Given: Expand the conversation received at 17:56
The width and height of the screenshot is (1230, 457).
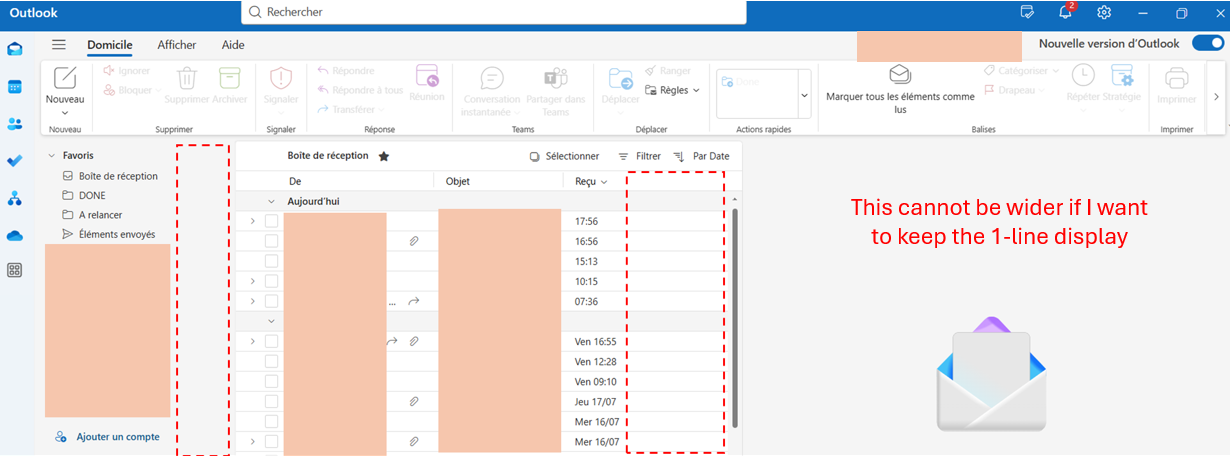Looking at the screenshot, I should click(x=252, y=221).
